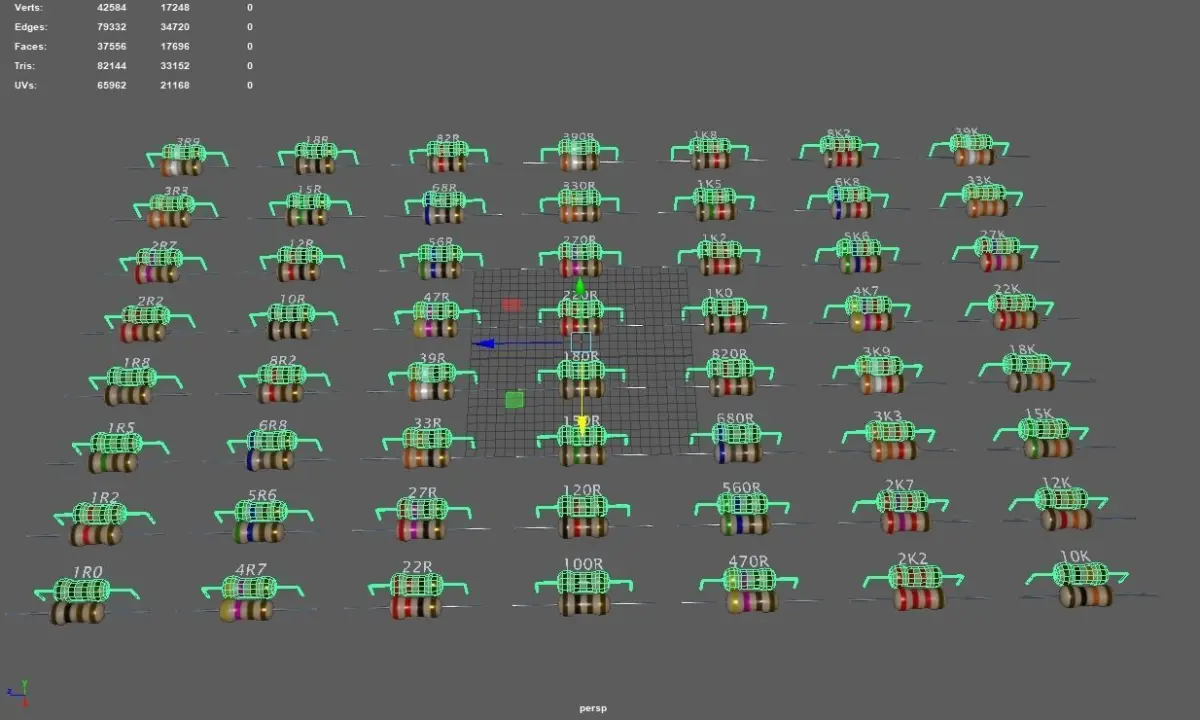This screenshot has width=1200, height=720.
Task: Choose the 470R resistor mesh
Action: (x=749, y=590)
